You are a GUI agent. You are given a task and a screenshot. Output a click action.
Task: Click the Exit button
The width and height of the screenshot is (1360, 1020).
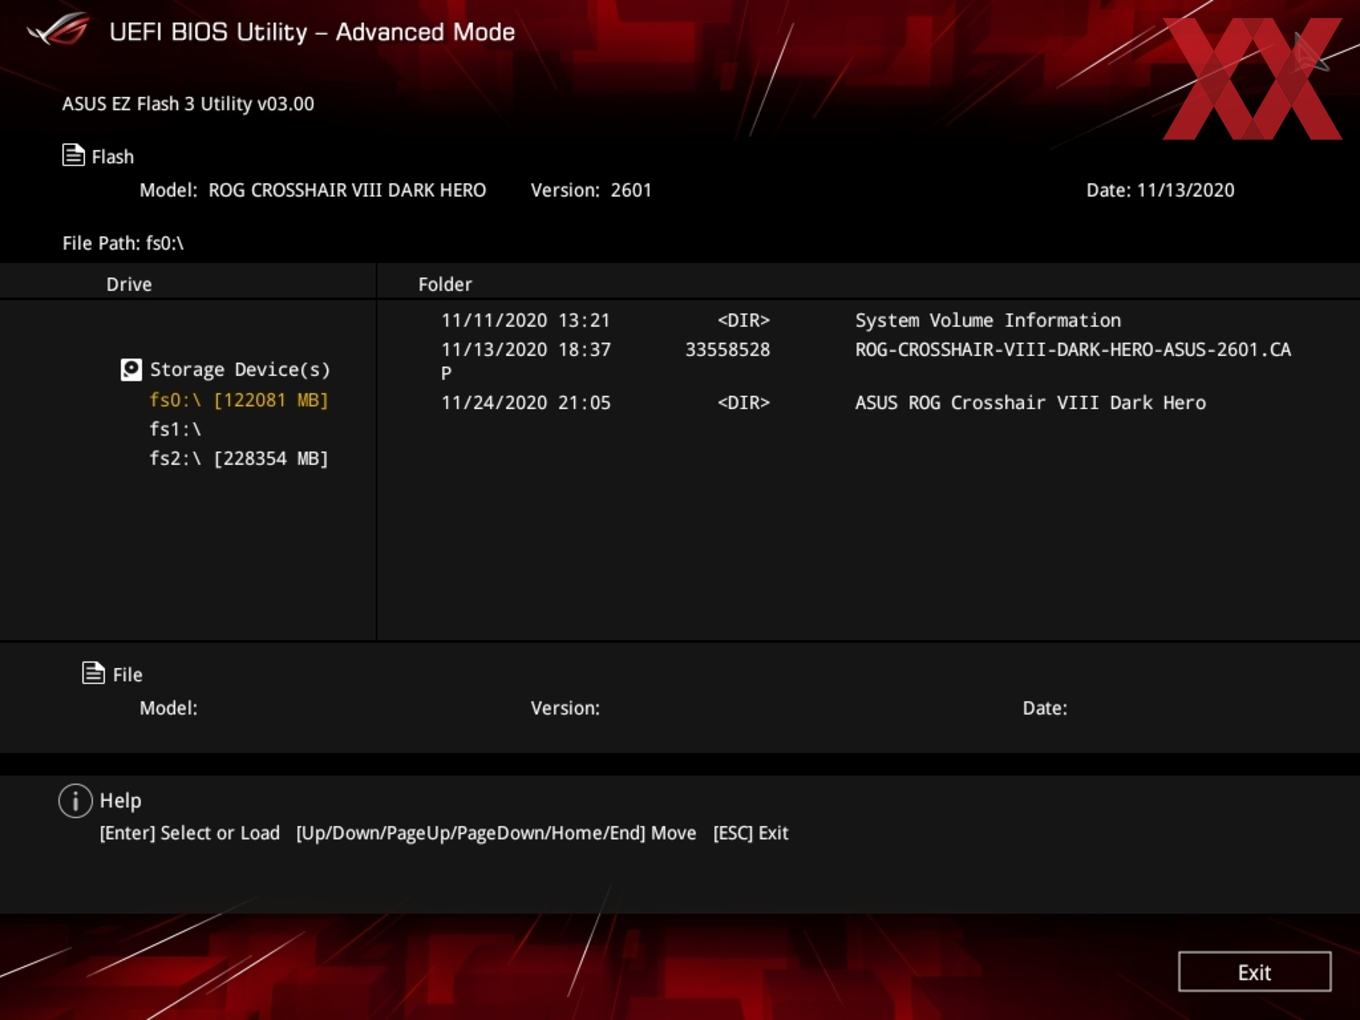click(1254, 972)
